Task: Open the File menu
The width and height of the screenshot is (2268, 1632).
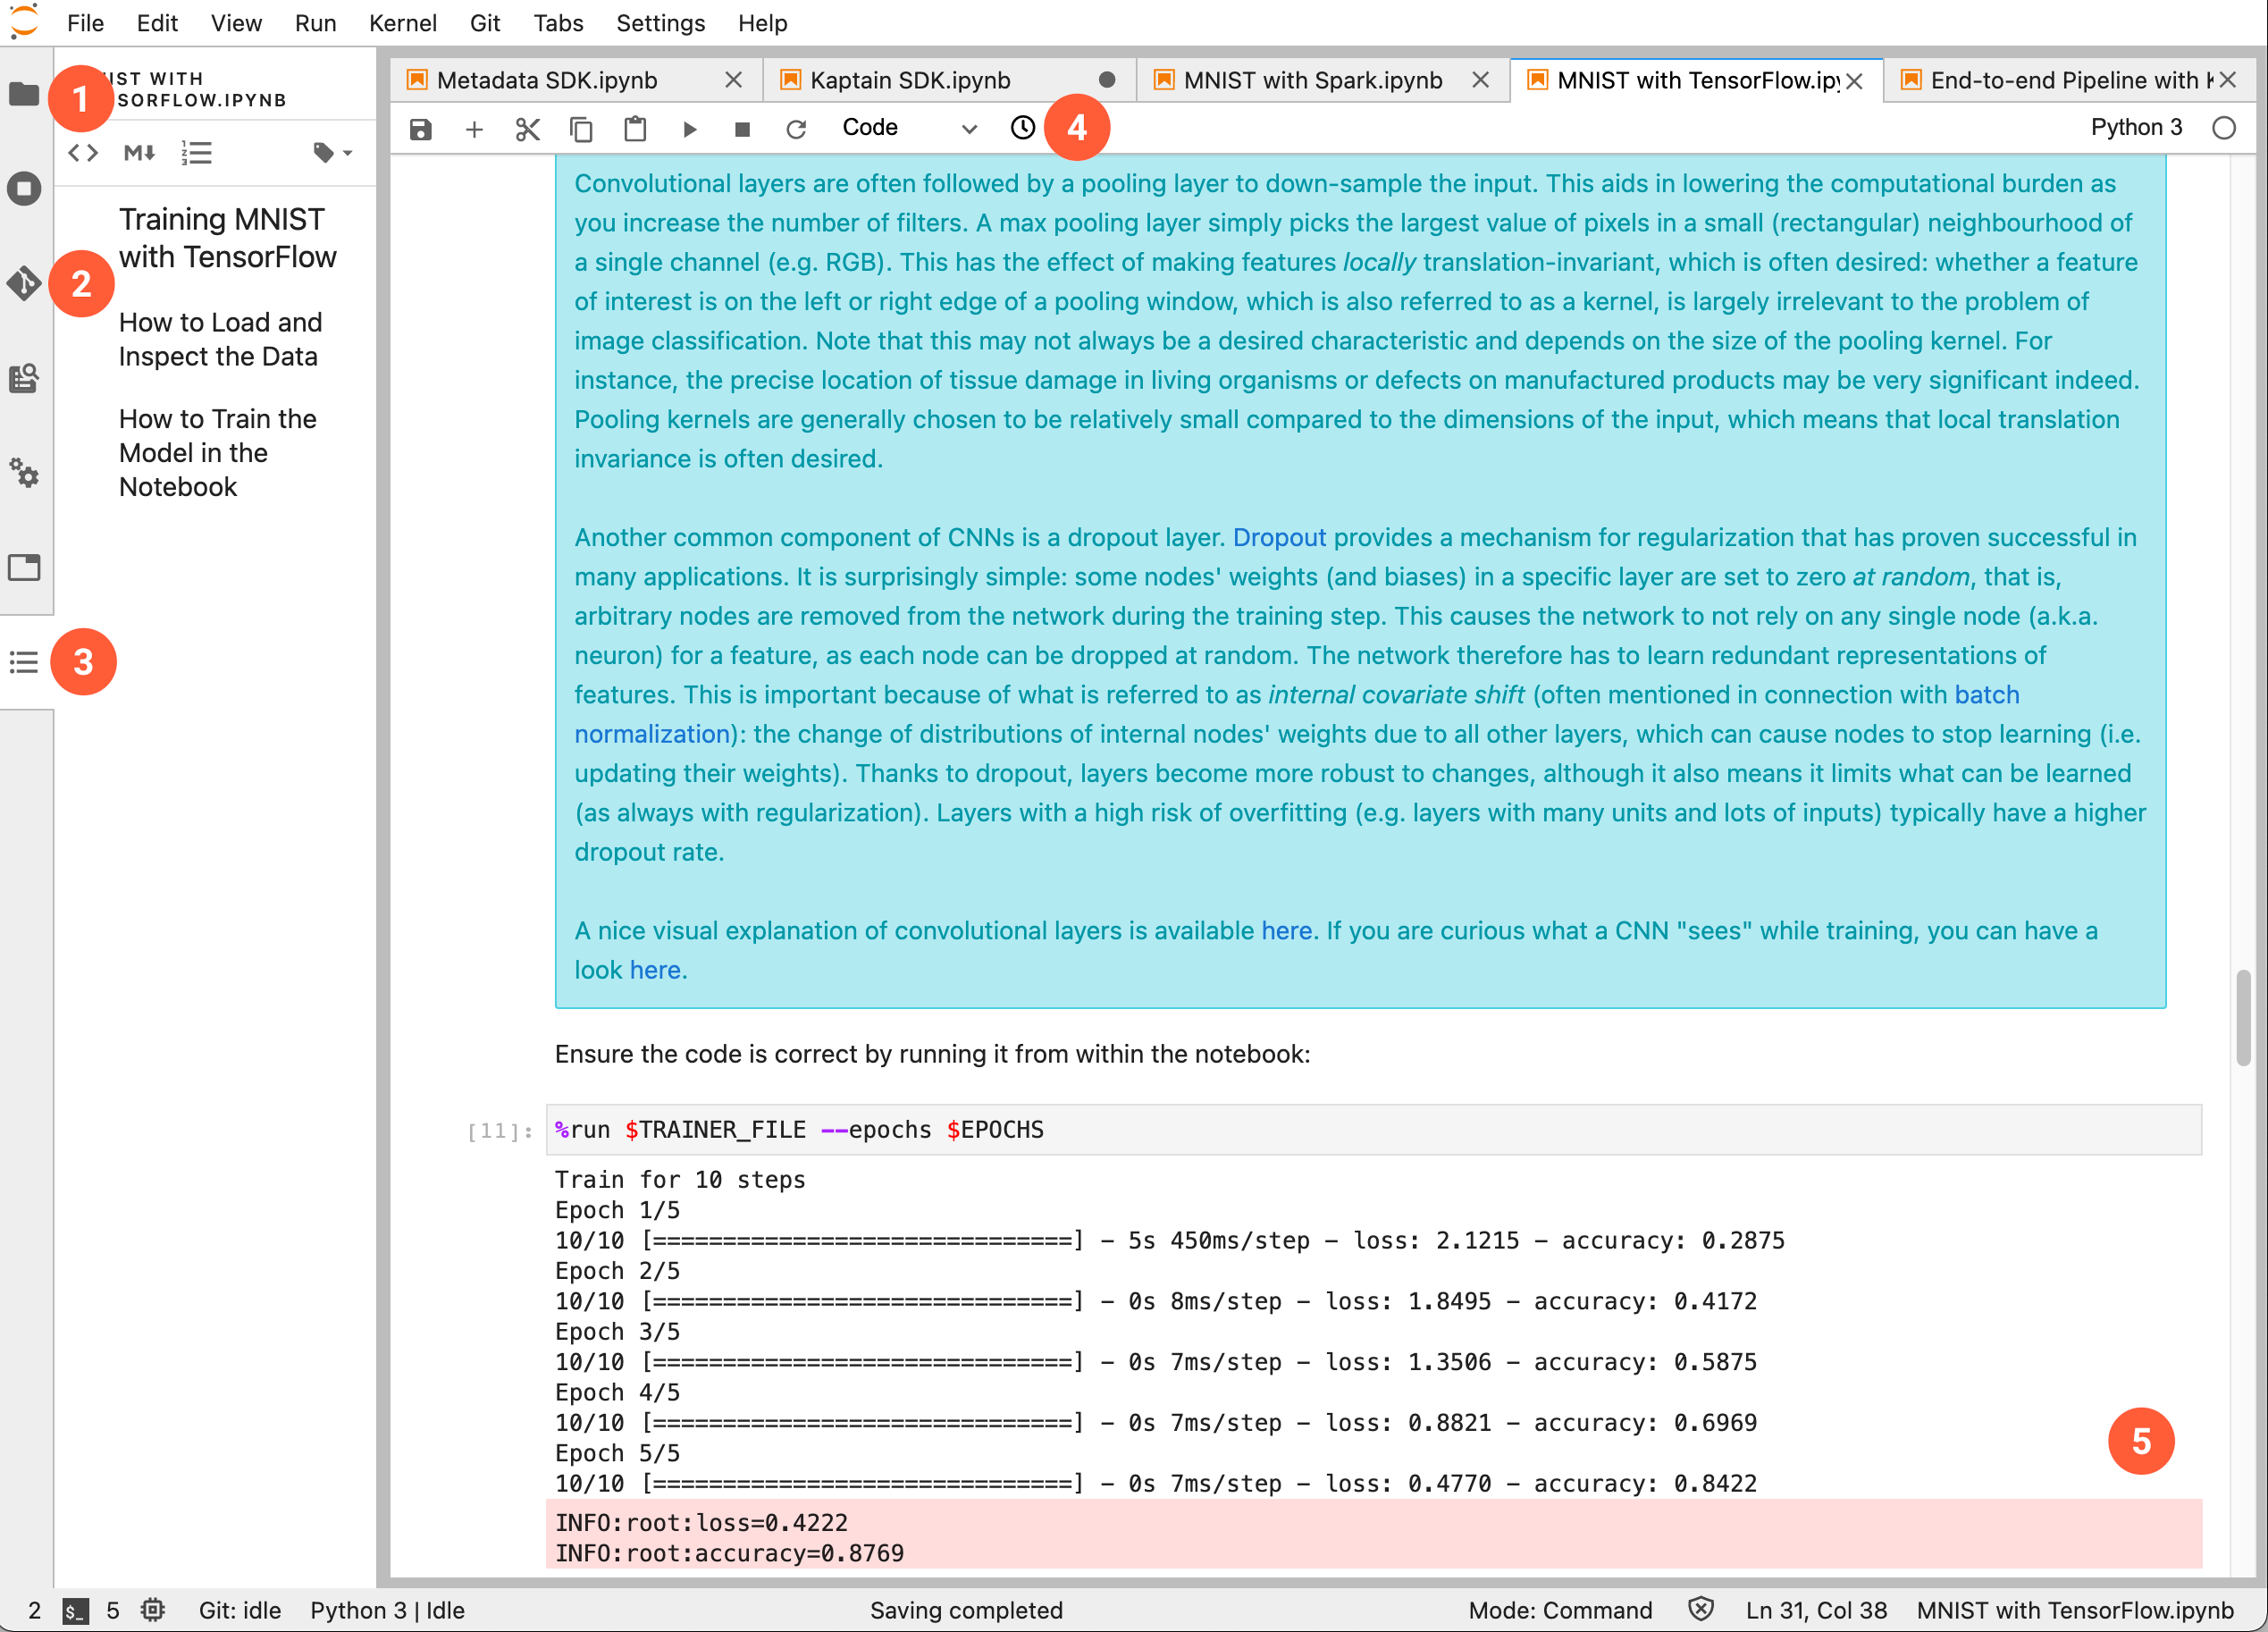Action: [85, 23]
